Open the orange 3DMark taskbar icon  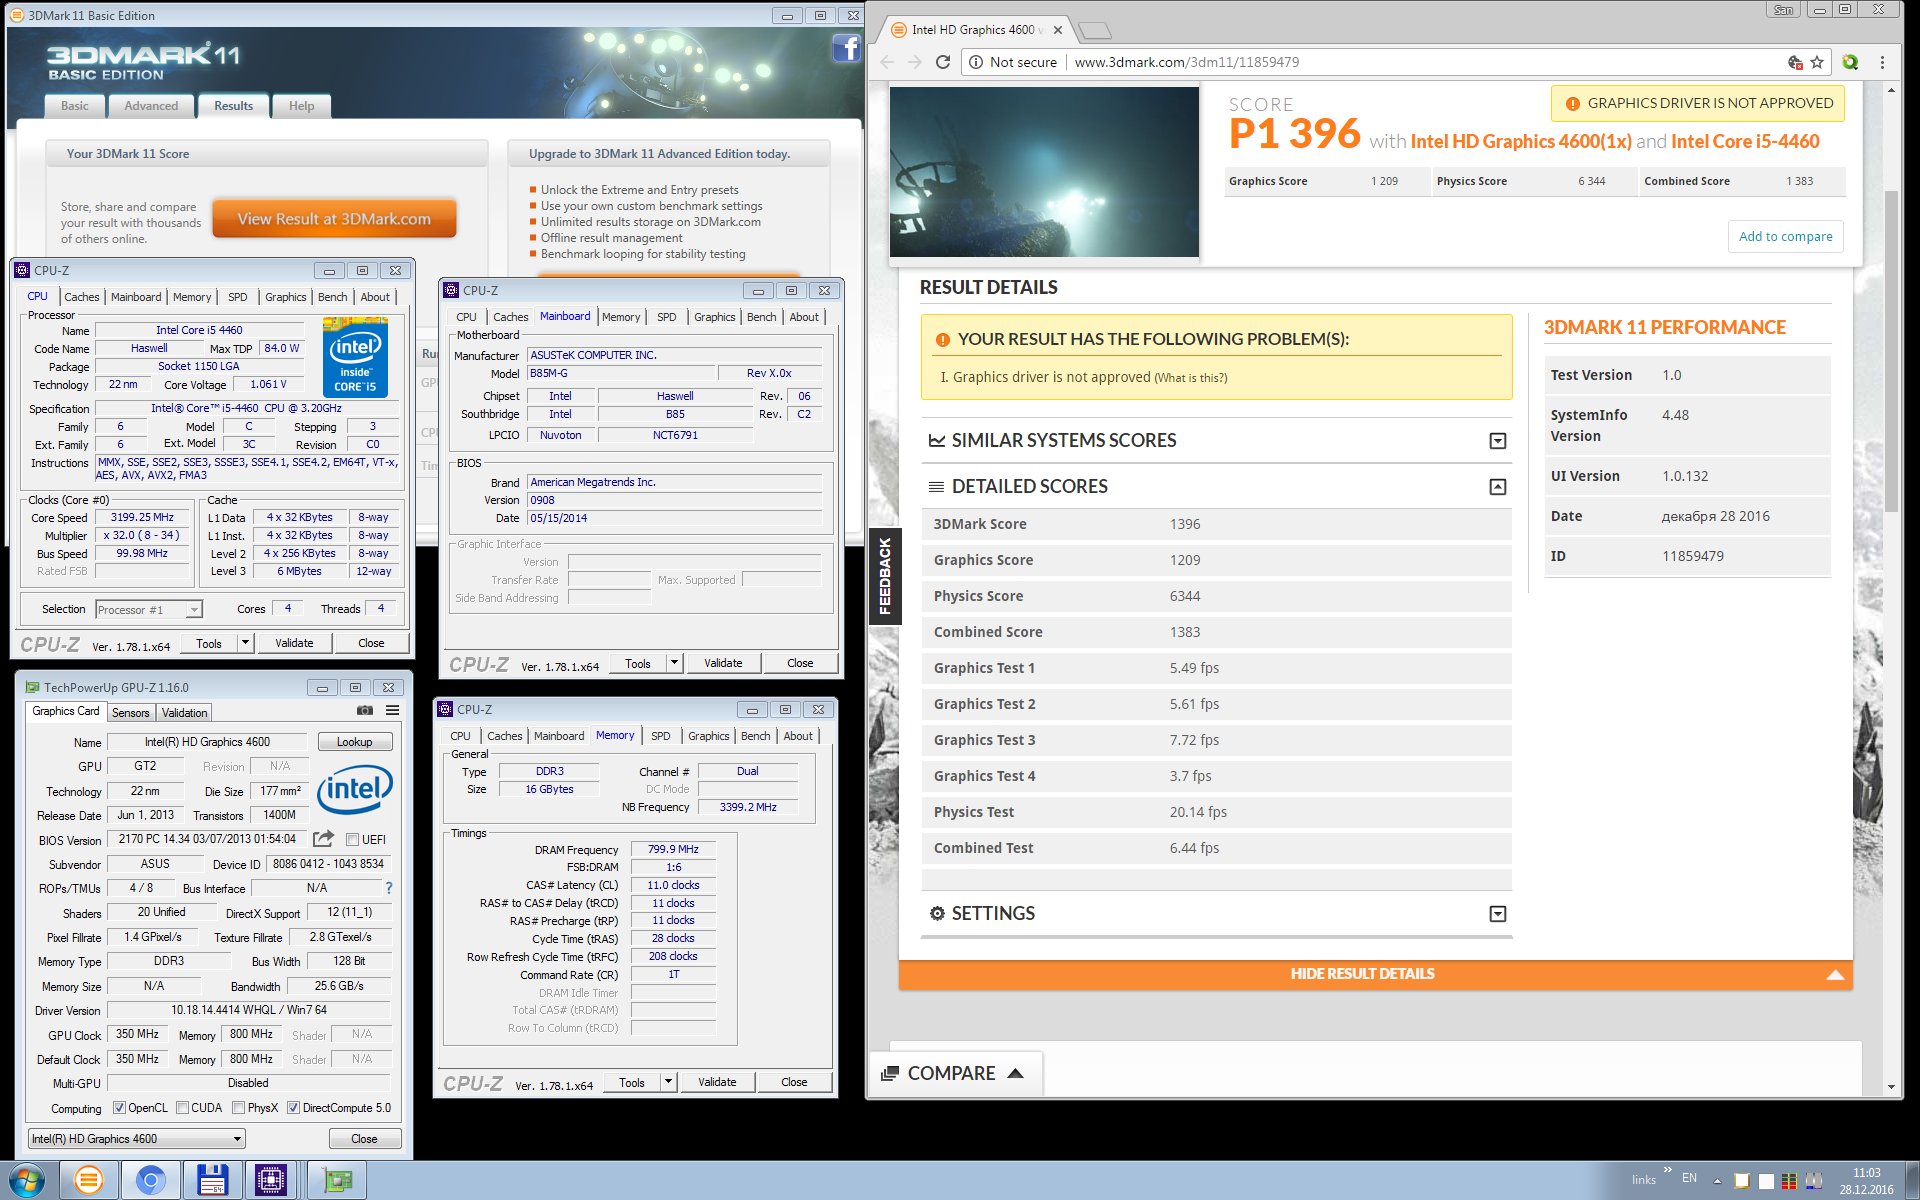[89, 1180]
